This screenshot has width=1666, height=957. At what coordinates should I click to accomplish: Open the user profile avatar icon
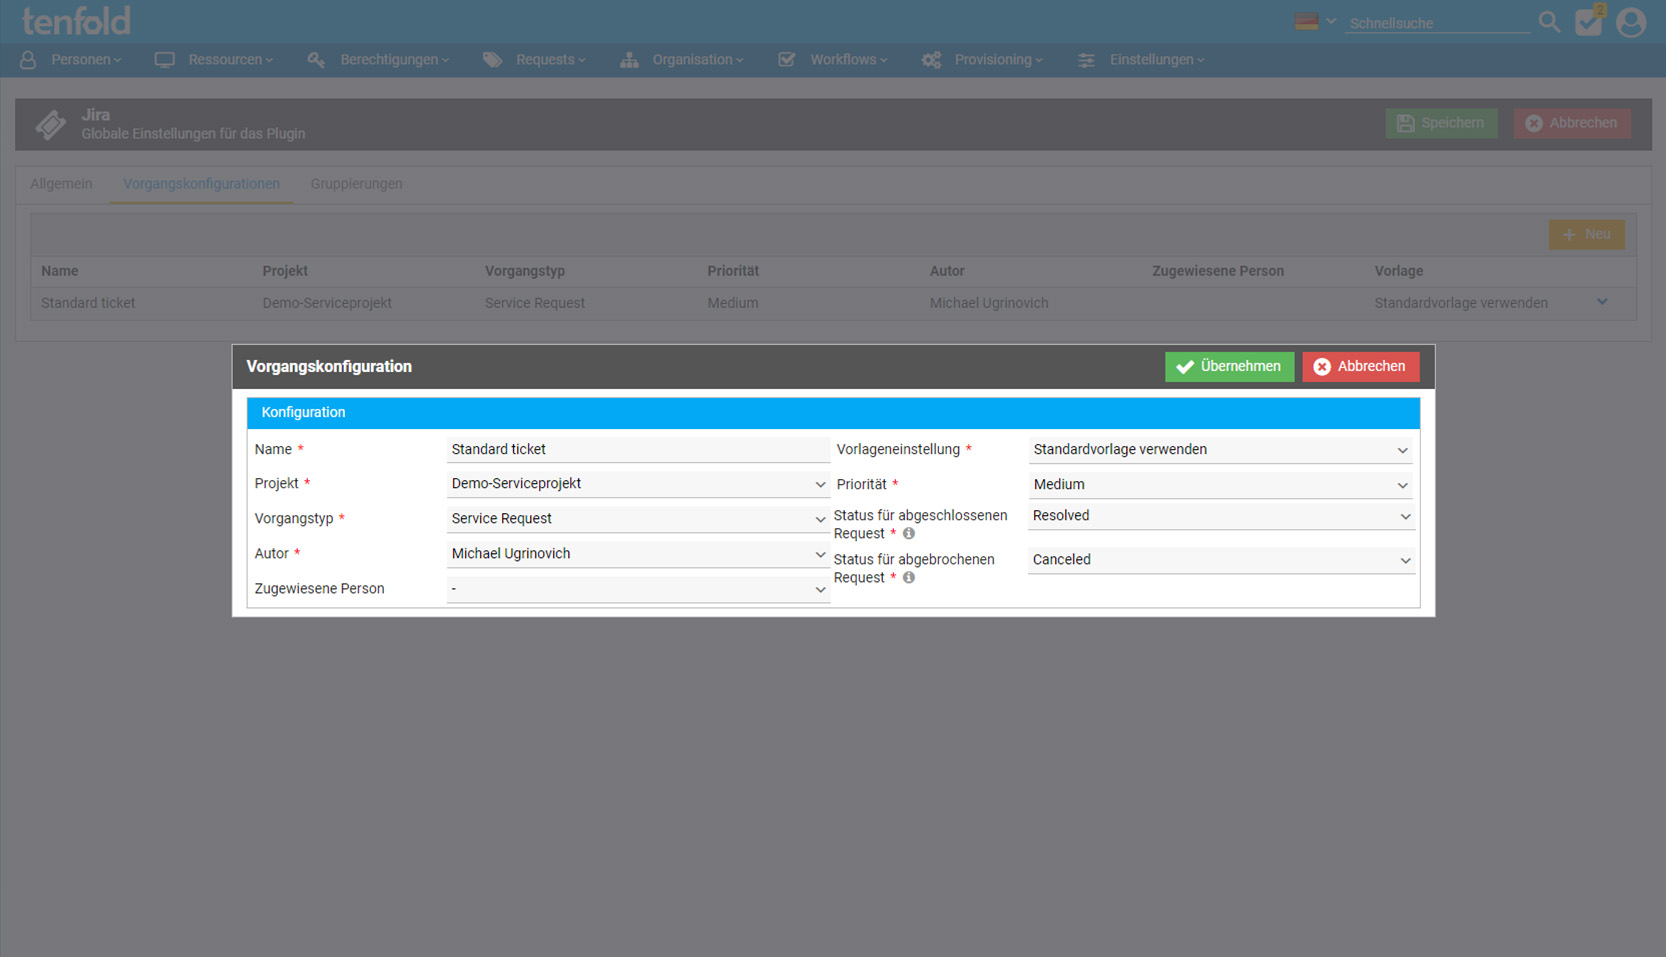[1631, 22]
